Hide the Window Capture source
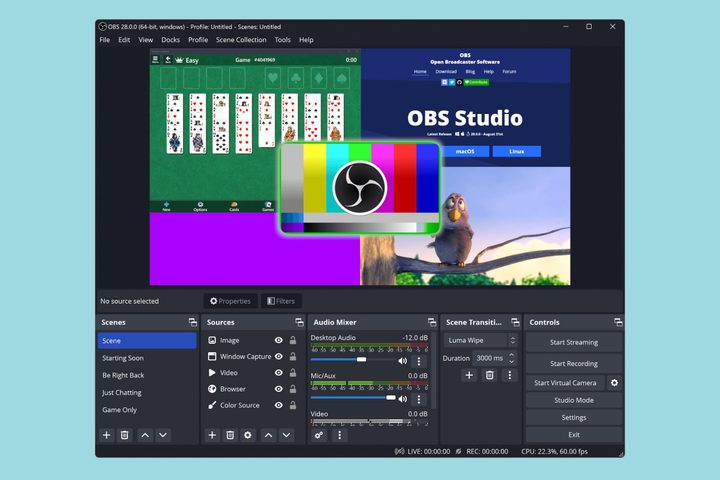 point(279,356)
